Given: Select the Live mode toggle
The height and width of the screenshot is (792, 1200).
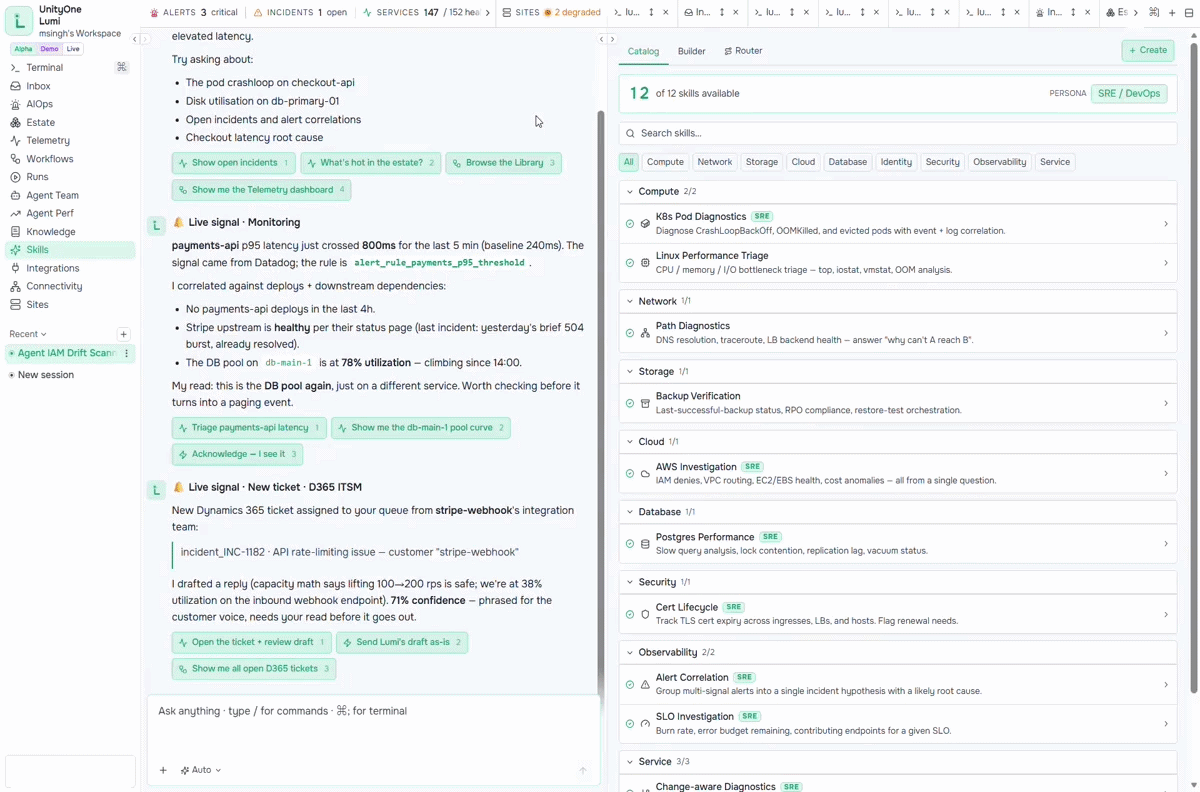Looking at the screenshot, I should (x=73, y=49).
